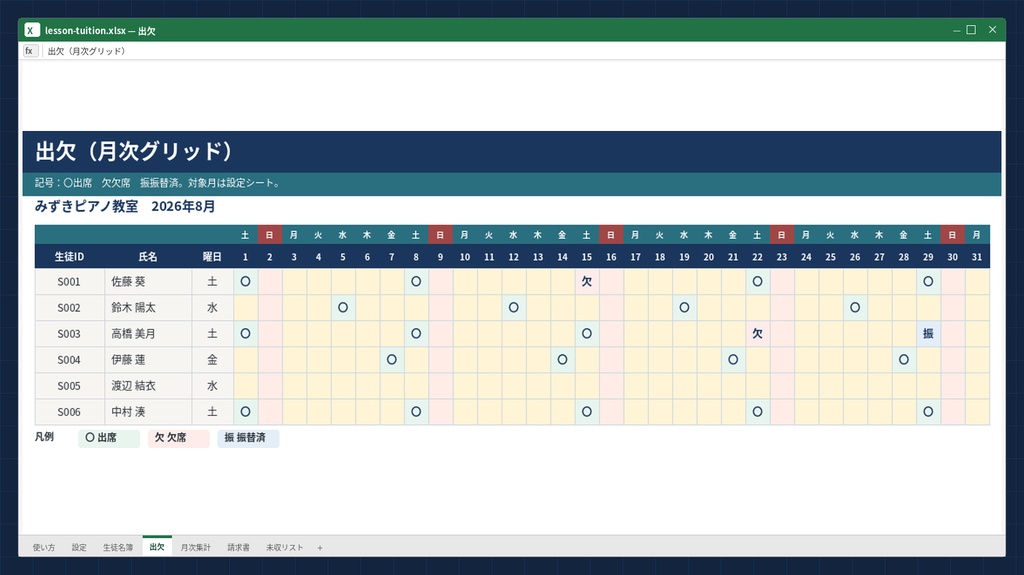Select the legend note row starting 記号
The height and width of the screenshot is (575, 1024).
pos(511,184)
